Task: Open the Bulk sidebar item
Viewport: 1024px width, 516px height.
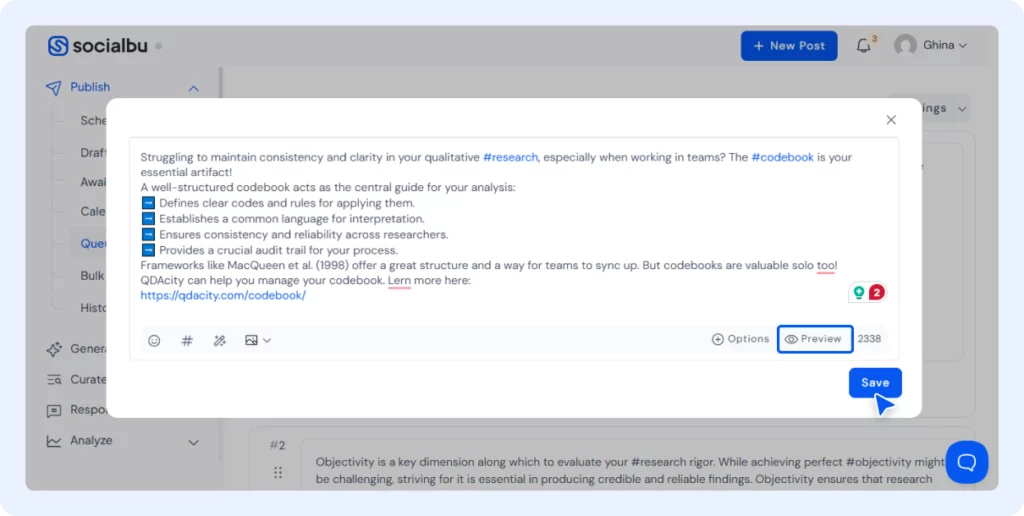Action: (x=92, y=276)
